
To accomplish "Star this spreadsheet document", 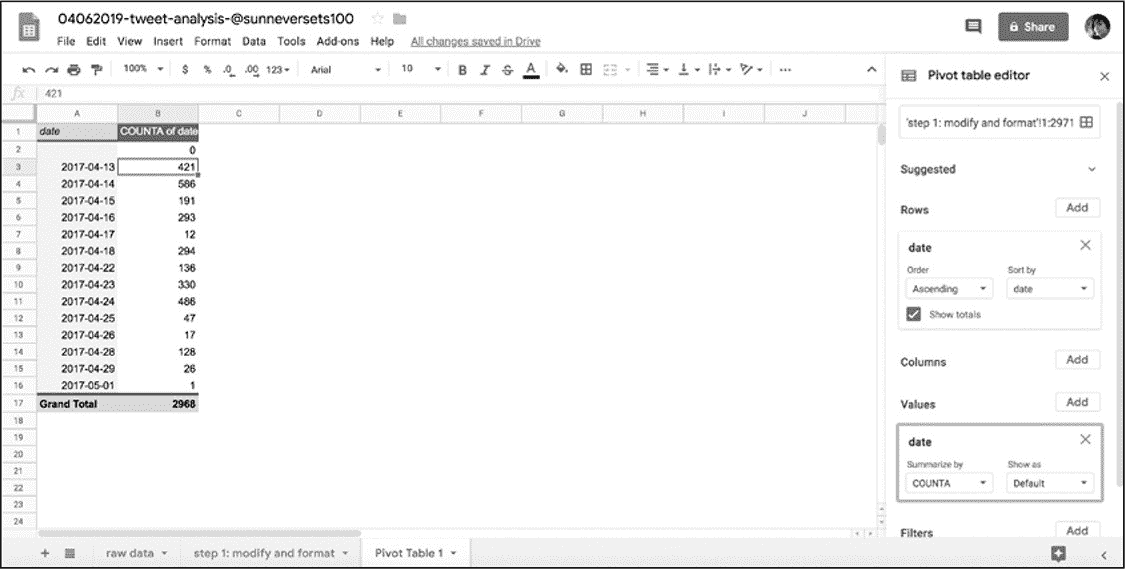I will (x=378, y=19).
